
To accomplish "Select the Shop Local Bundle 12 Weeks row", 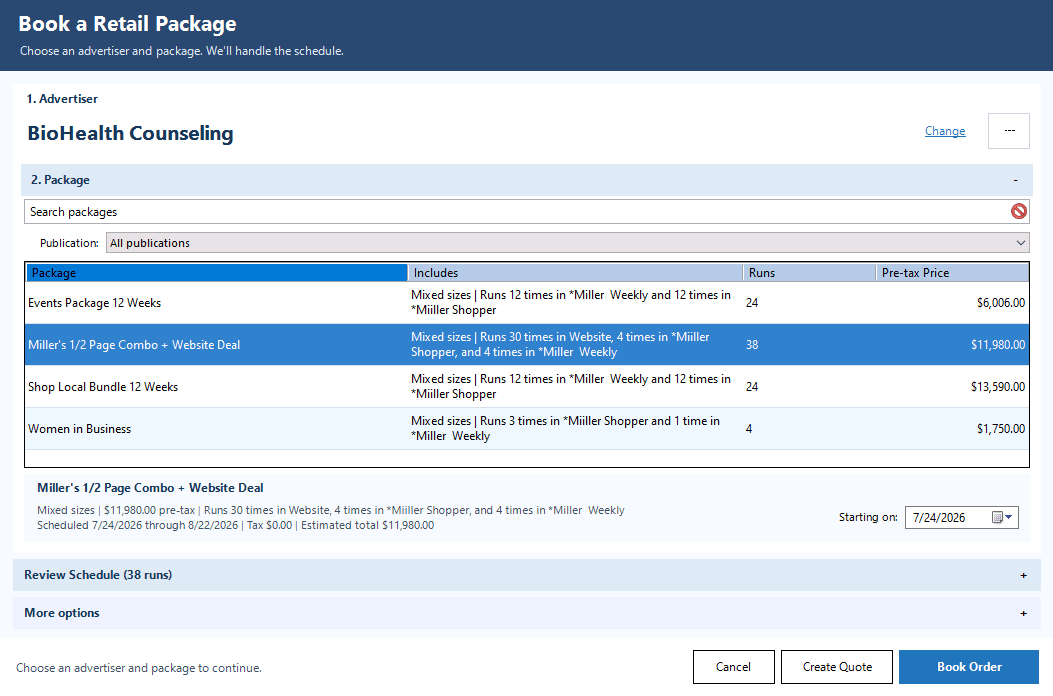I will pos(526,387).
